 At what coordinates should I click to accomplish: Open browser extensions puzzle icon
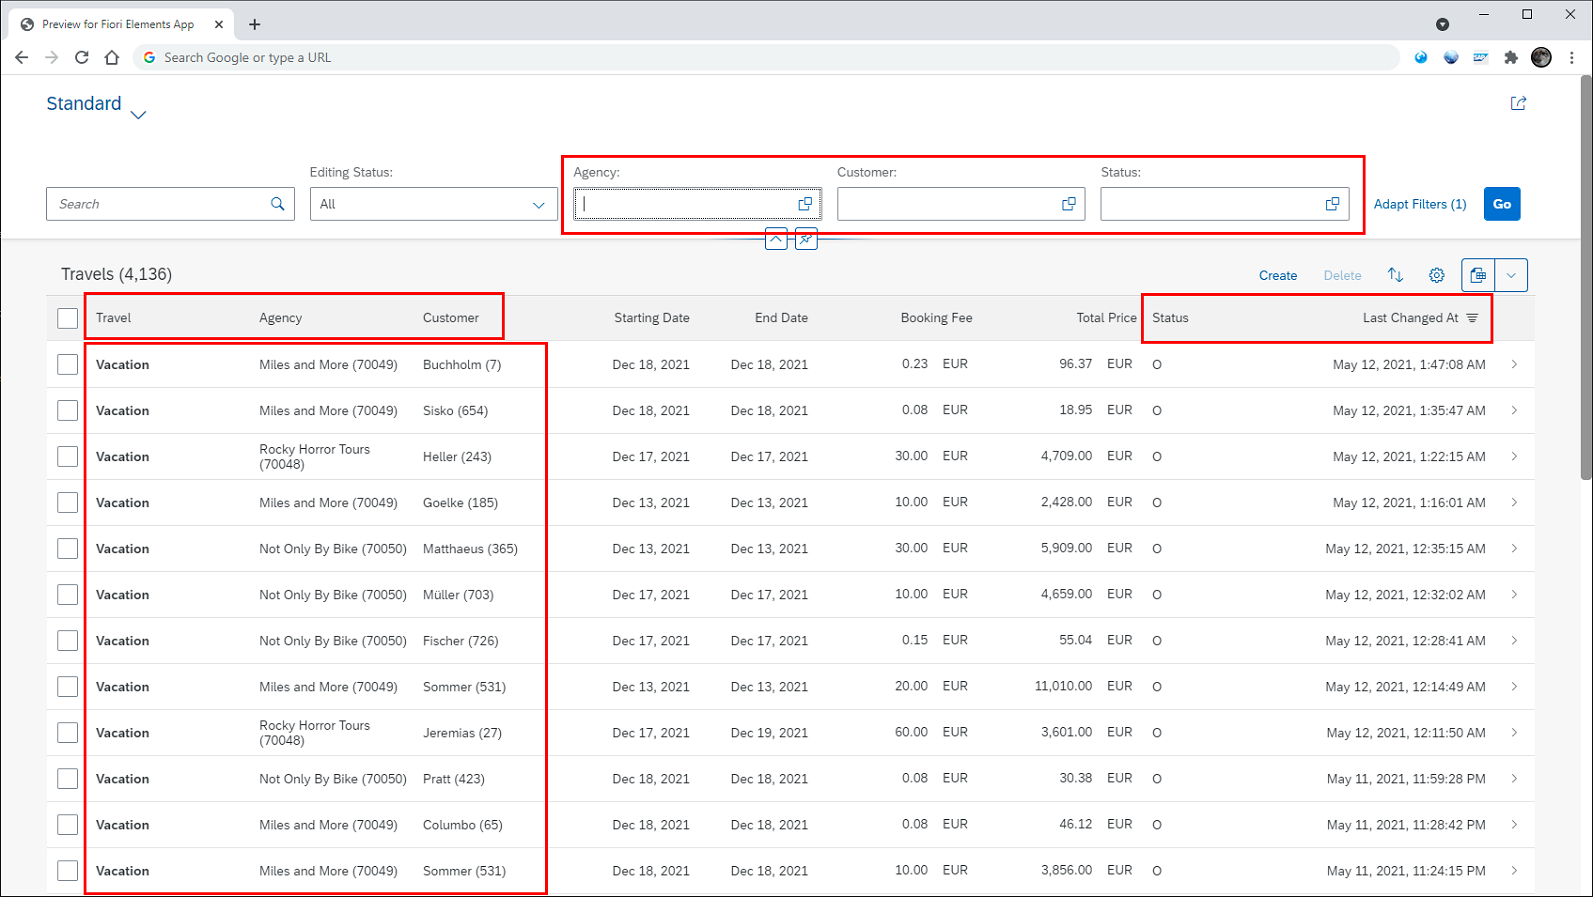pyautogui.click(x=1511, y=57)
